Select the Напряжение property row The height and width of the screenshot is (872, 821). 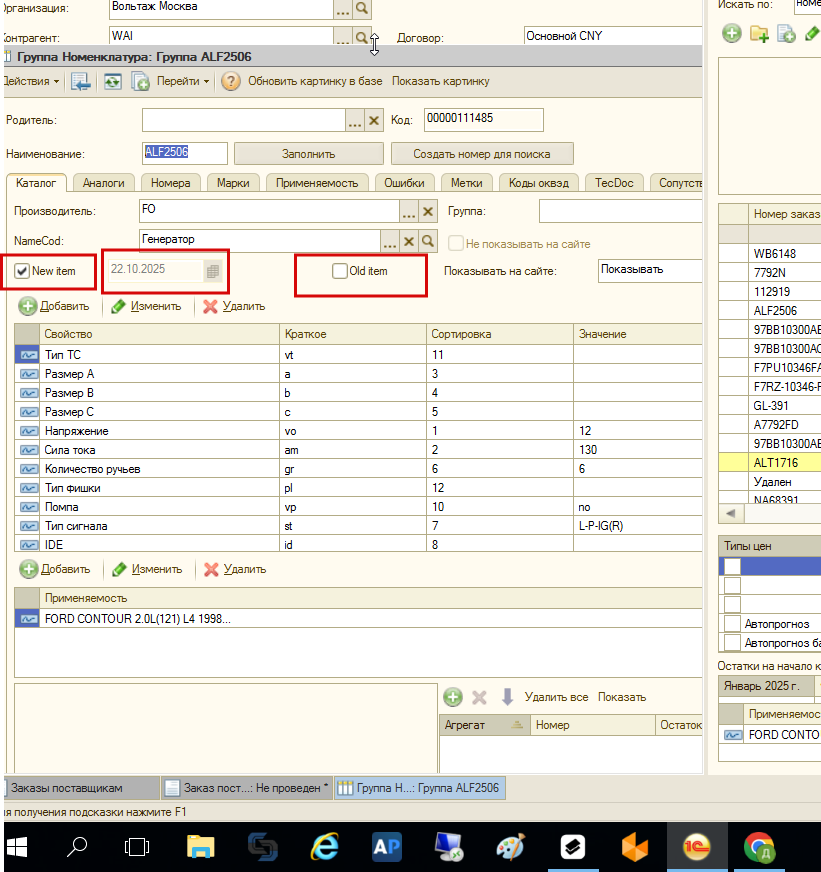[x=358, y=431]
